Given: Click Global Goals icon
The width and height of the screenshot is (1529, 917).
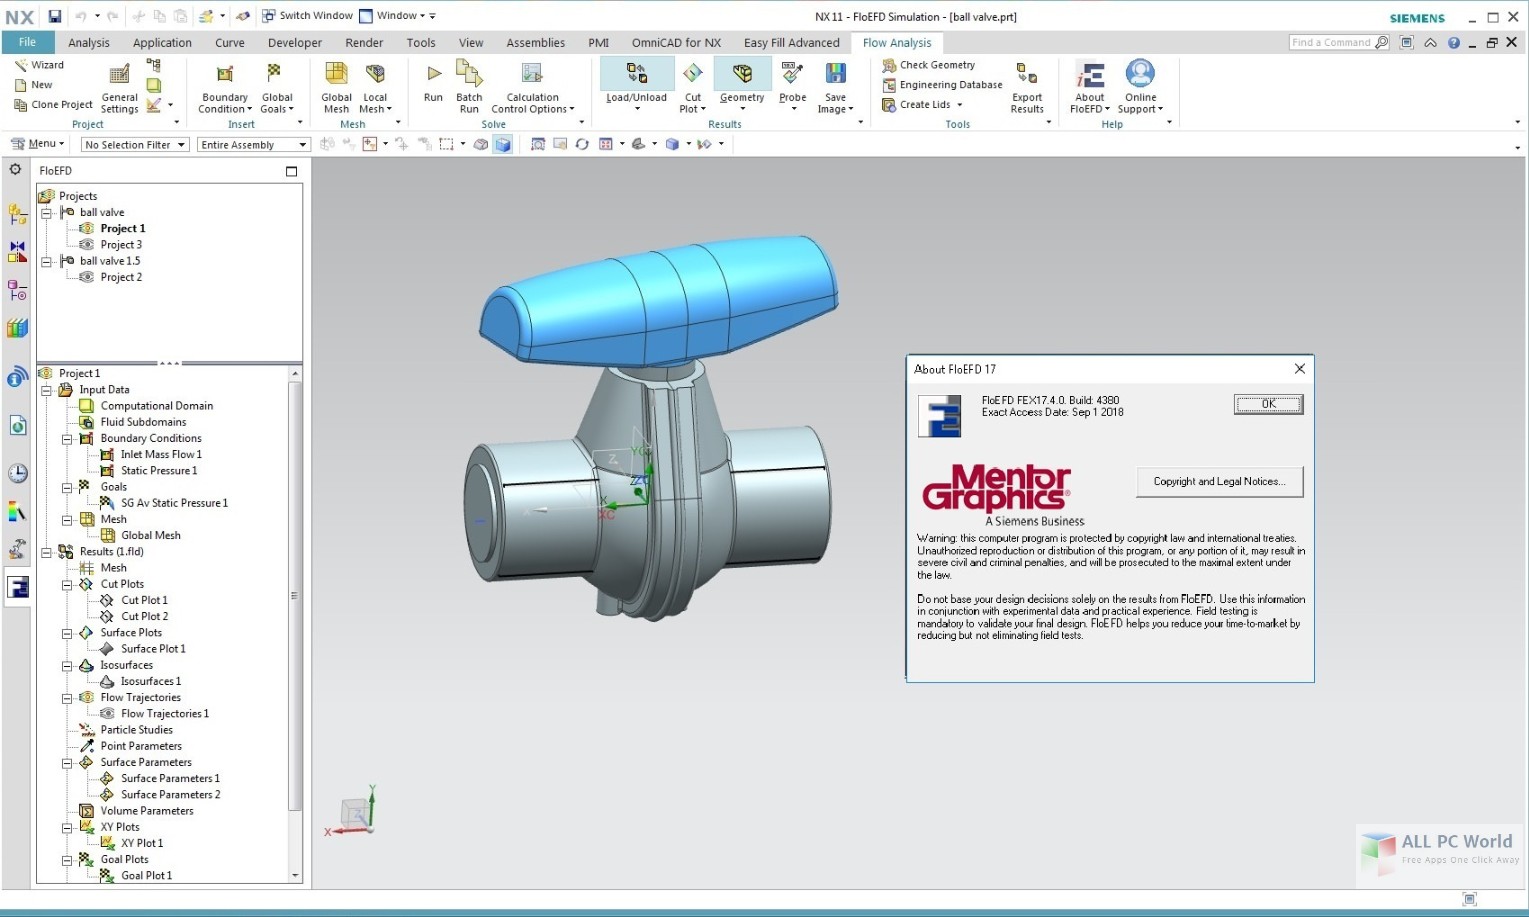Looking at the screenshot, I should (x=274, y=73).
